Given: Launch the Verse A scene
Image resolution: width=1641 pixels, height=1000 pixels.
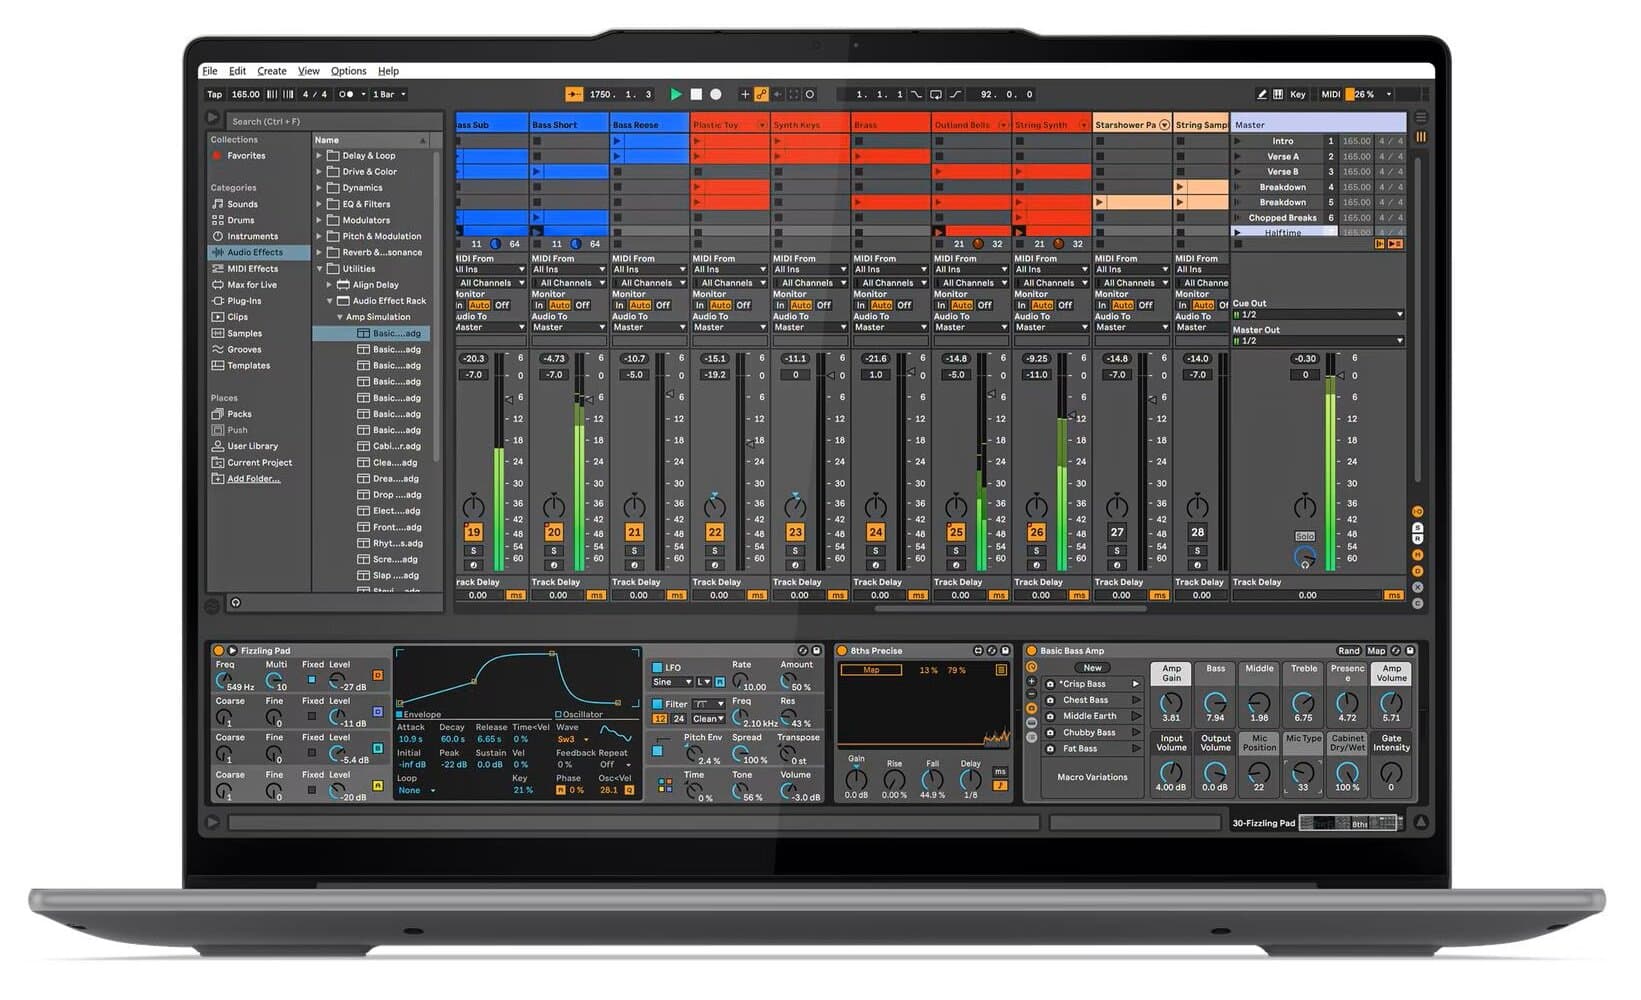Looking at the screenshot, I should (x=1237, y=156).
